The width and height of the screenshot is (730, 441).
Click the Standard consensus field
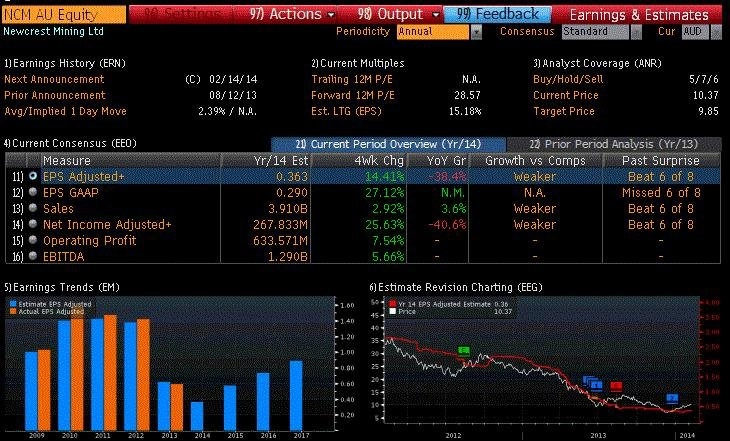click(x=595, y=32)
